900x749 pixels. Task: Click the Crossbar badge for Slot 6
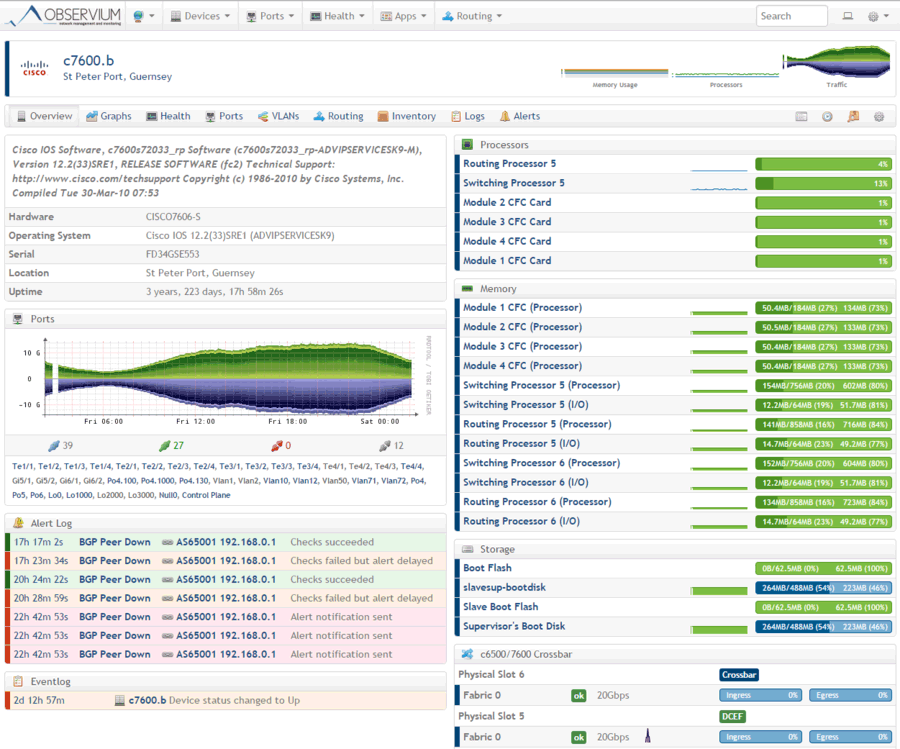[x=739, y=674]
